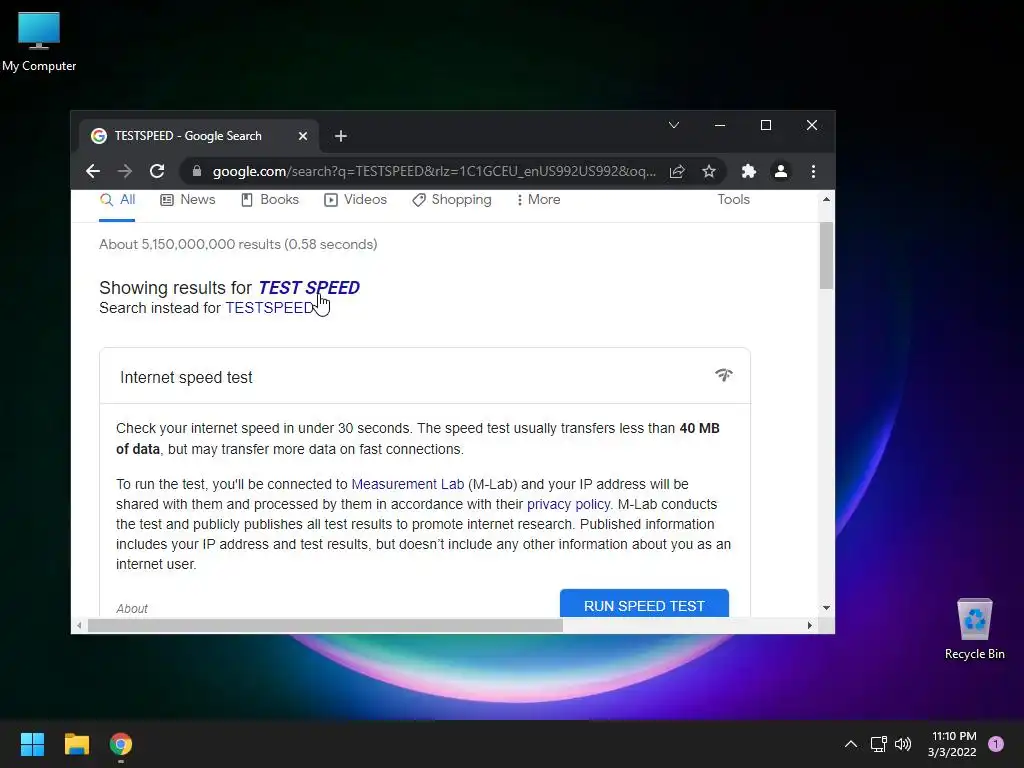Viewport: 1024px width, 768px height.
Task: Show hidden system tray icons
Action: pos(851,744)
